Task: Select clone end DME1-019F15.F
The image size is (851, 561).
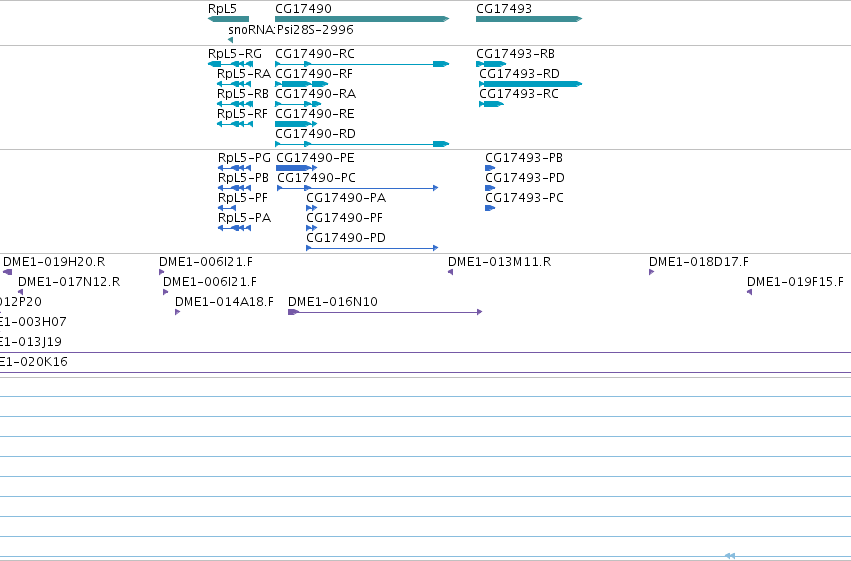Action: point(795,282)
